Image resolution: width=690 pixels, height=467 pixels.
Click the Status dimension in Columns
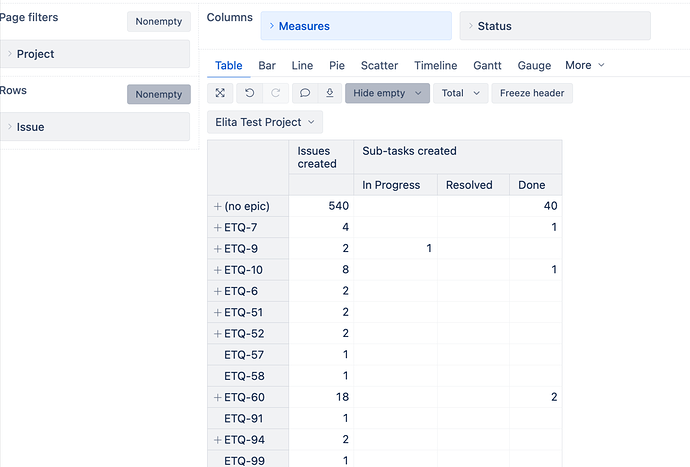(554, 26)
